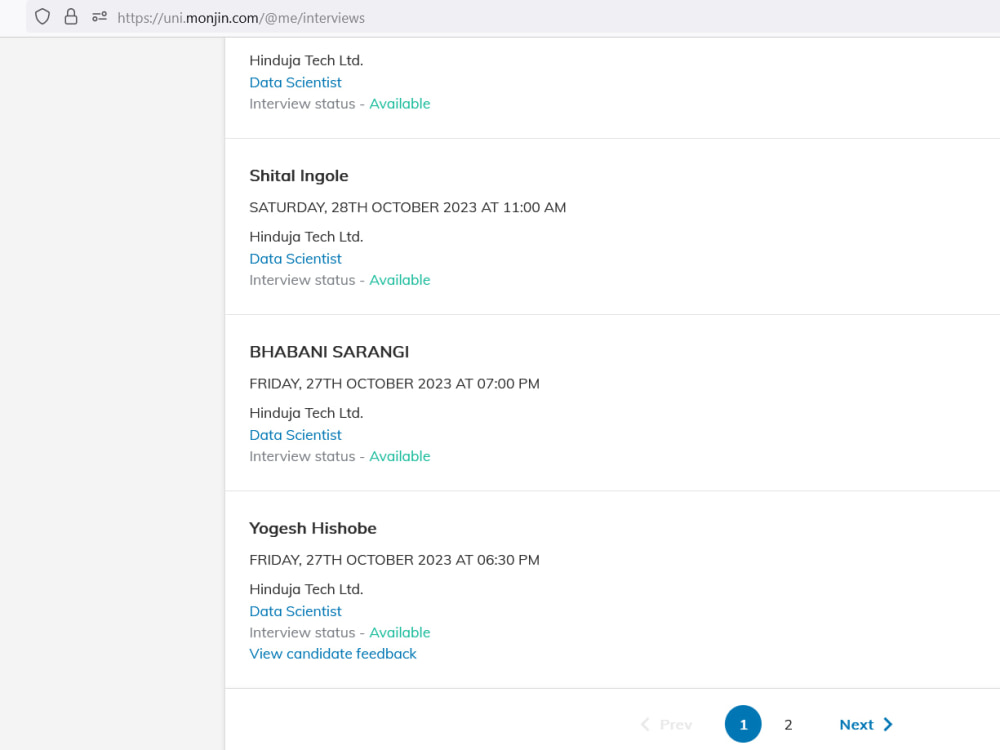Click FRIDAY, 27TH OCTOBER 2023 AT 07:00 PM

394,383
